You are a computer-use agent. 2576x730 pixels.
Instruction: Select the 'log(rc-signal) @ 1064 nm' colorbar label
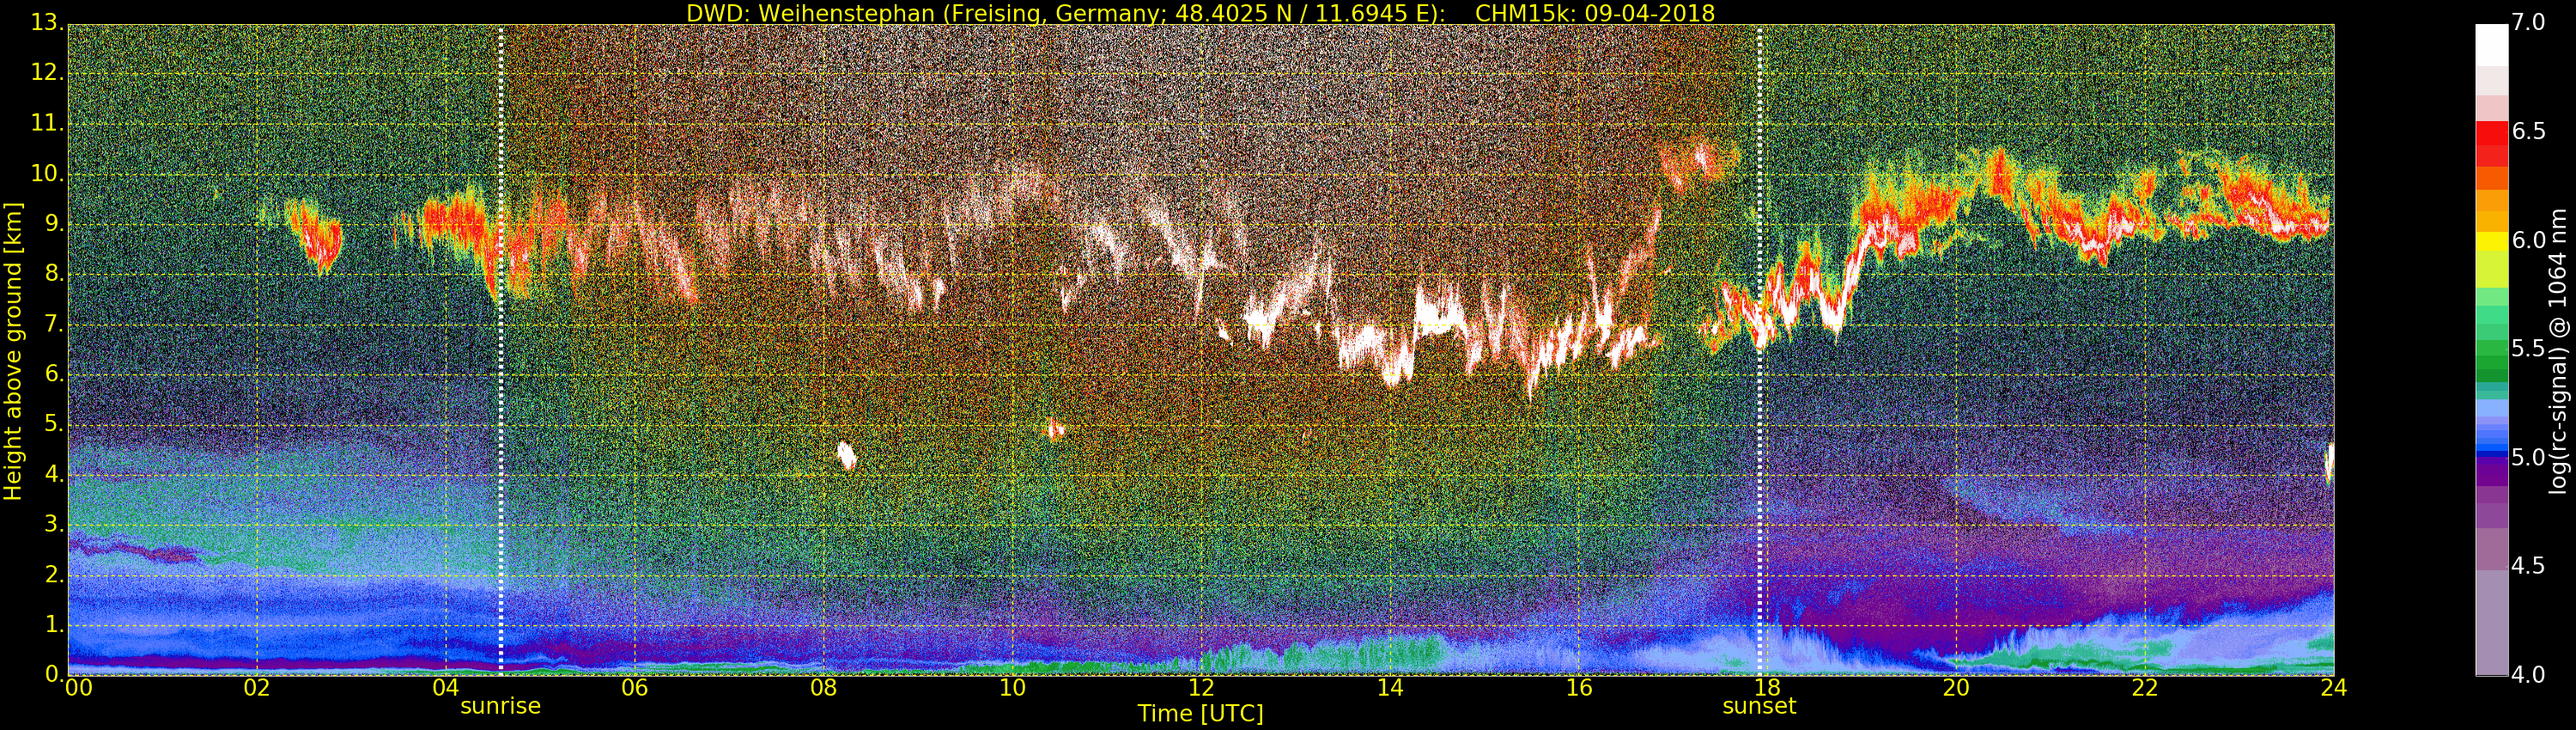coord(2558,351)
